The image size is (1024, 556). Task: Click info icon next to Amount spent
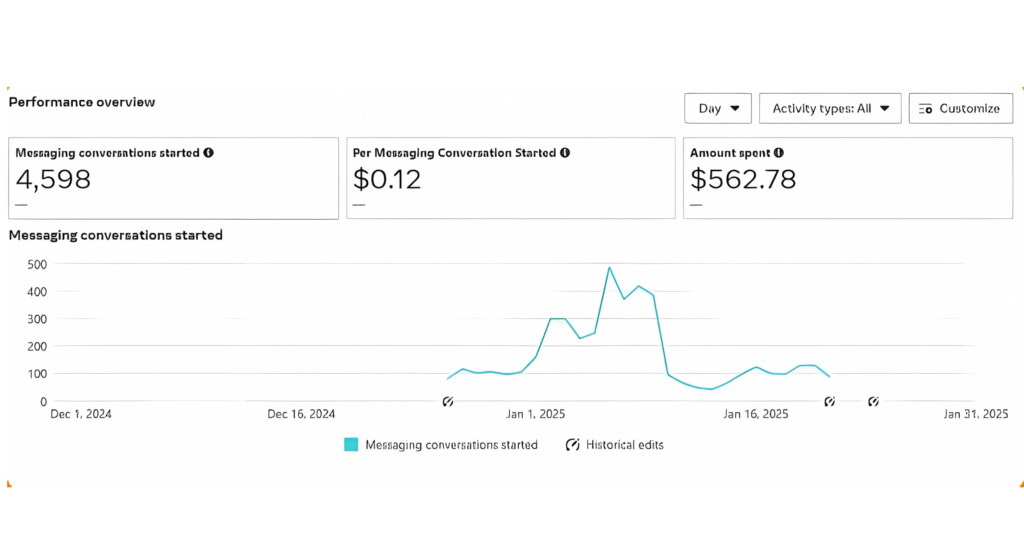pyautogui.click(x=779, y=153)
